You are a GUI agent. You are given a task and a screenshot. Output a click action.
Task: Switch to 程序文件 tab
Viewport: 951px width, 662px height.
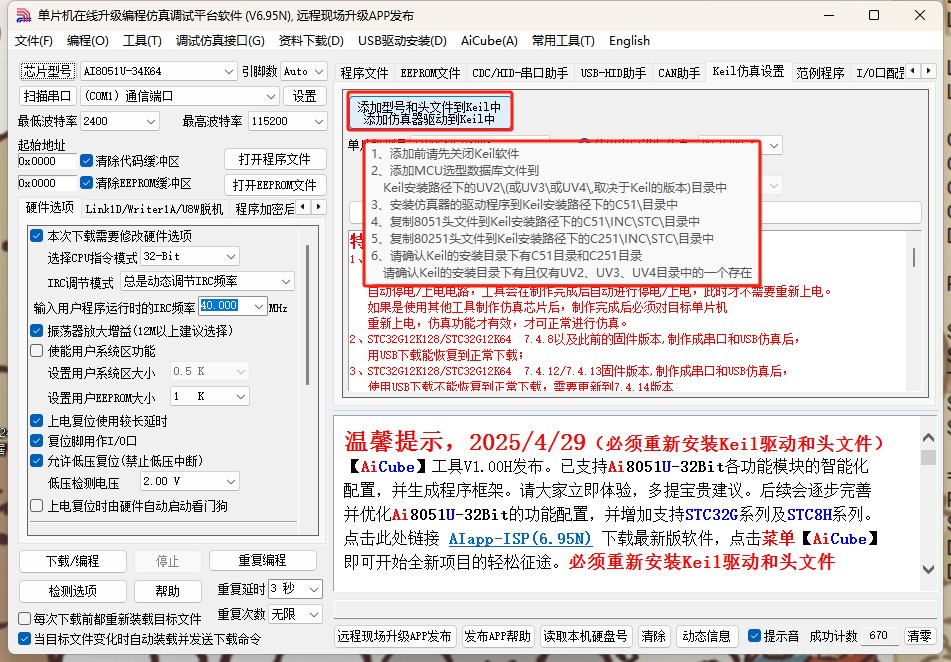[x=364, y=73]
